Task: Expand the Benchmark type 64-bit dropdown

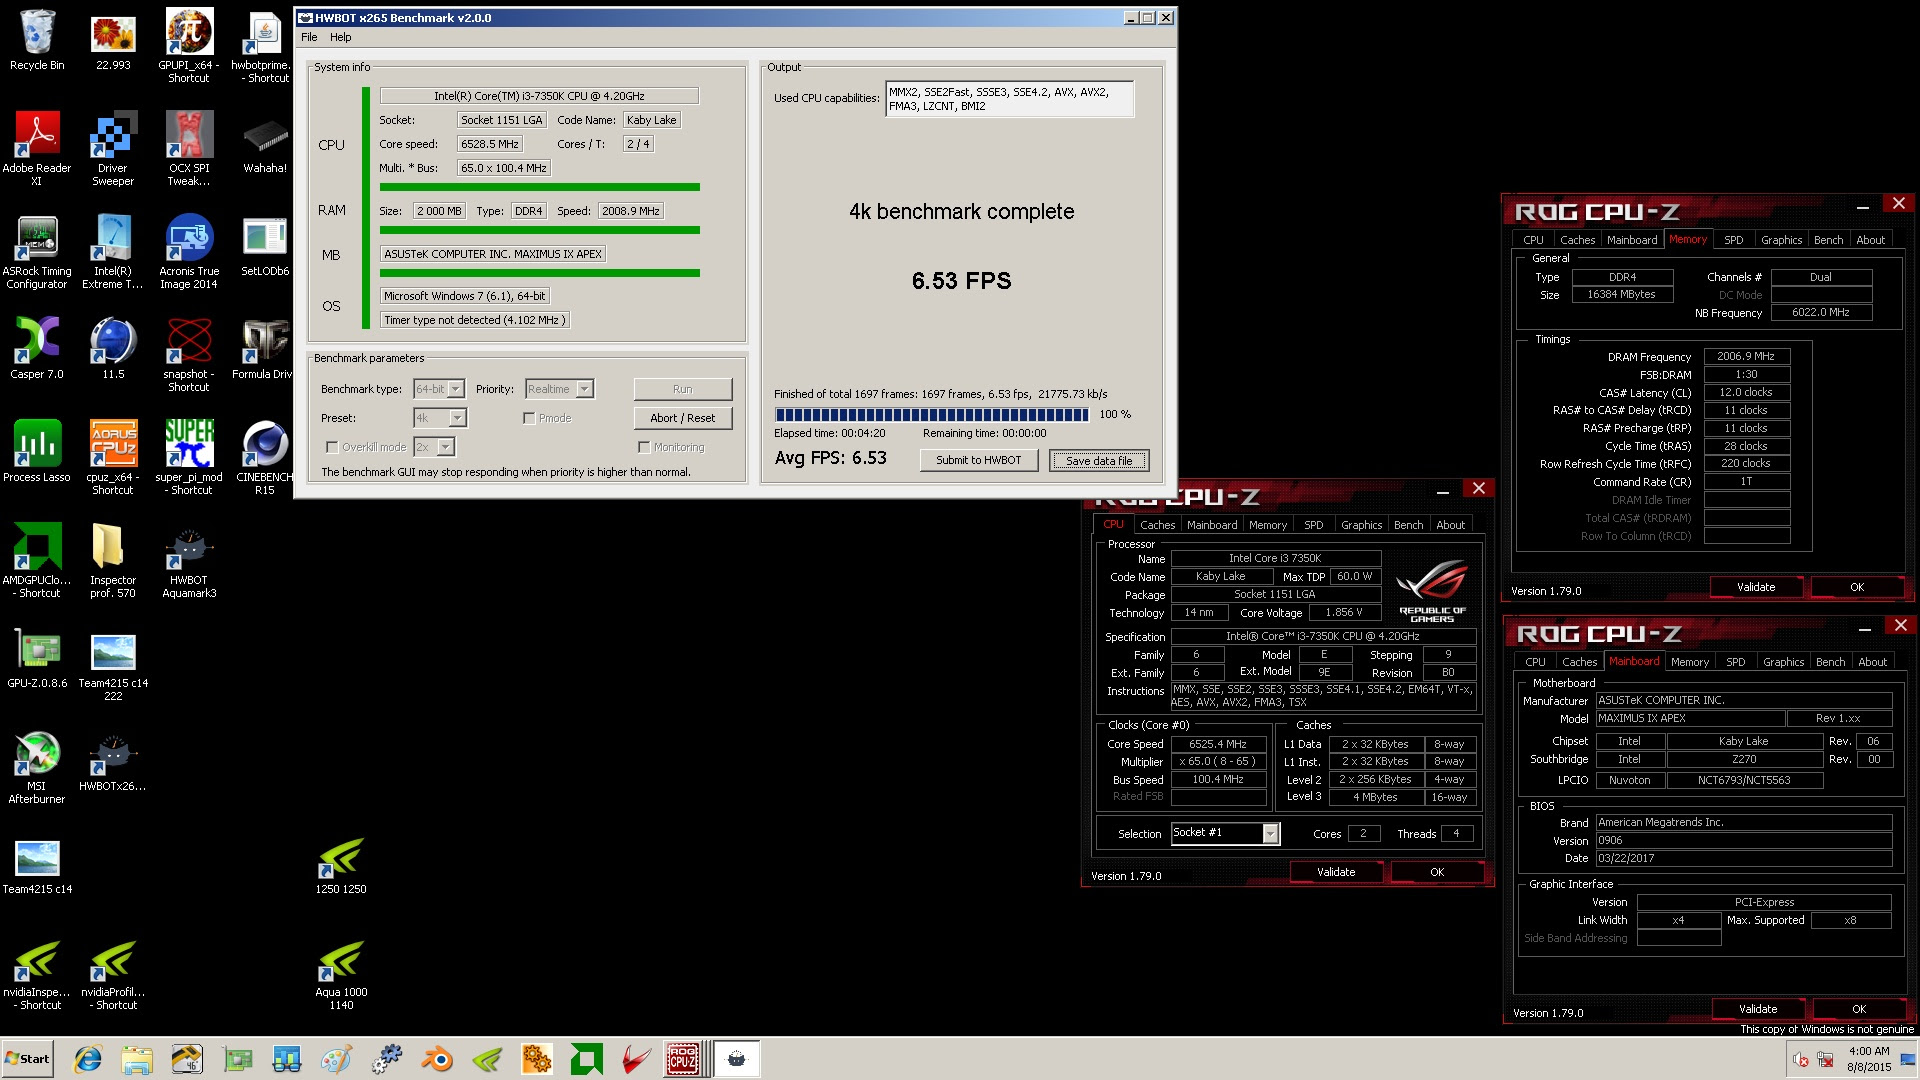Action: (456, 389)
